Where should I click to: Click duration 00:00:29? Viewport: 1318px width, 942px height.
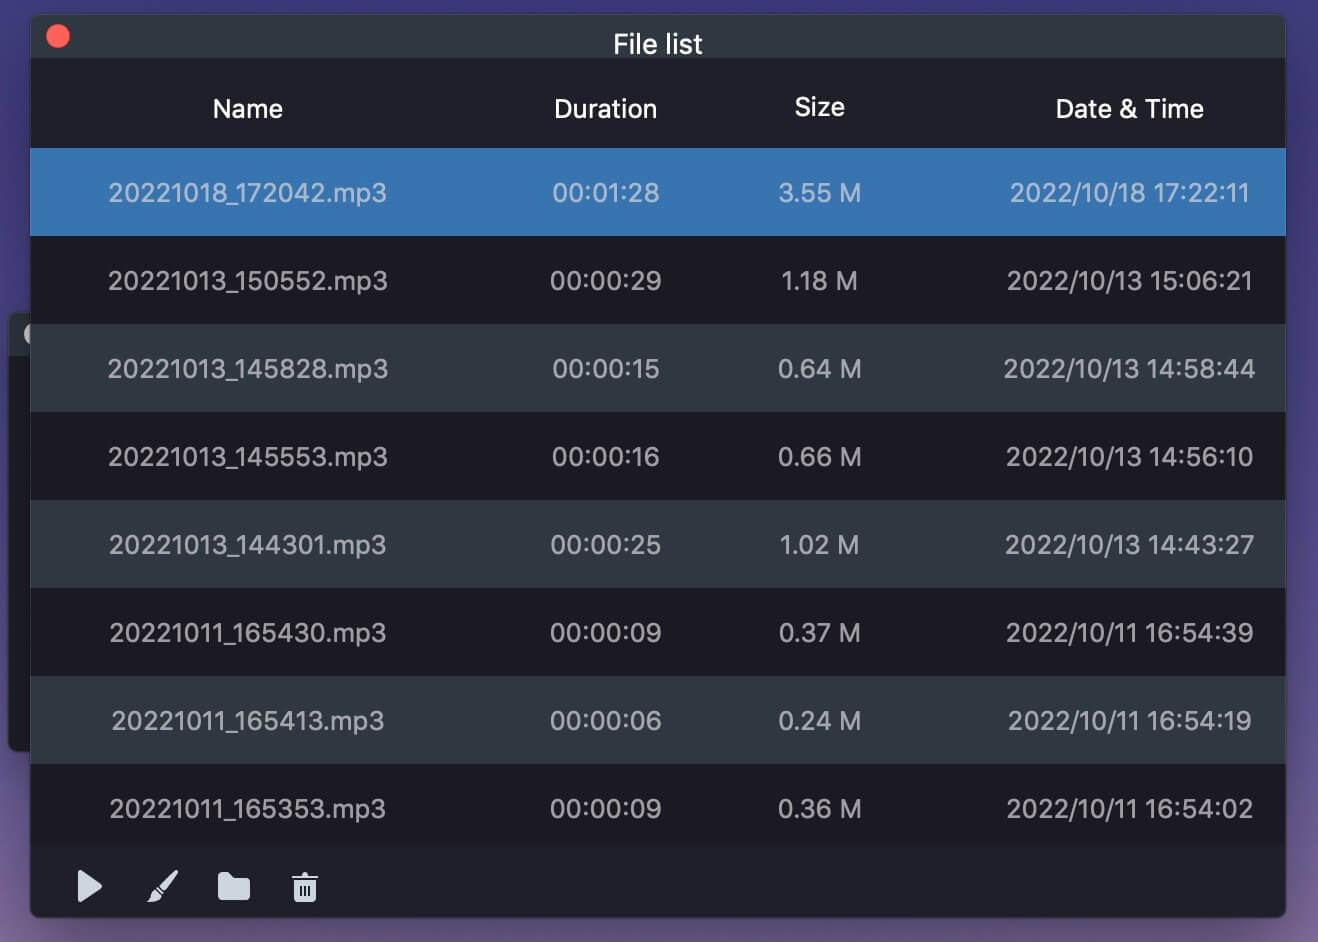point(606,280)
